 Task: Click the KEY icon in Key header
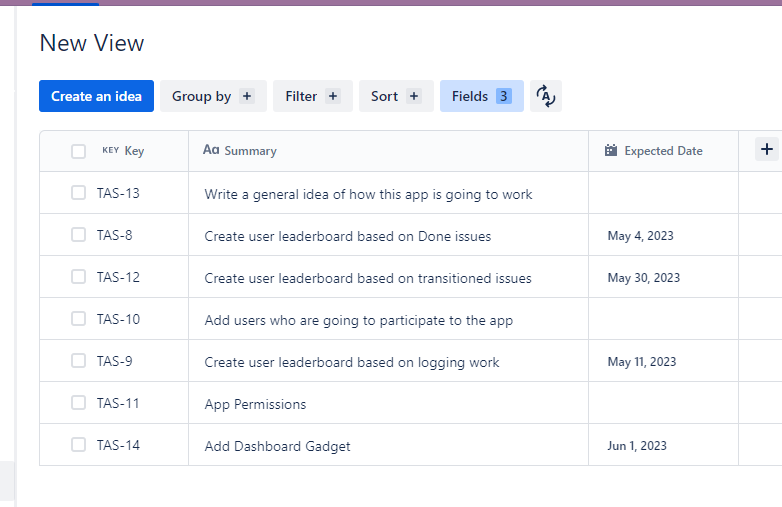[111, 150]
